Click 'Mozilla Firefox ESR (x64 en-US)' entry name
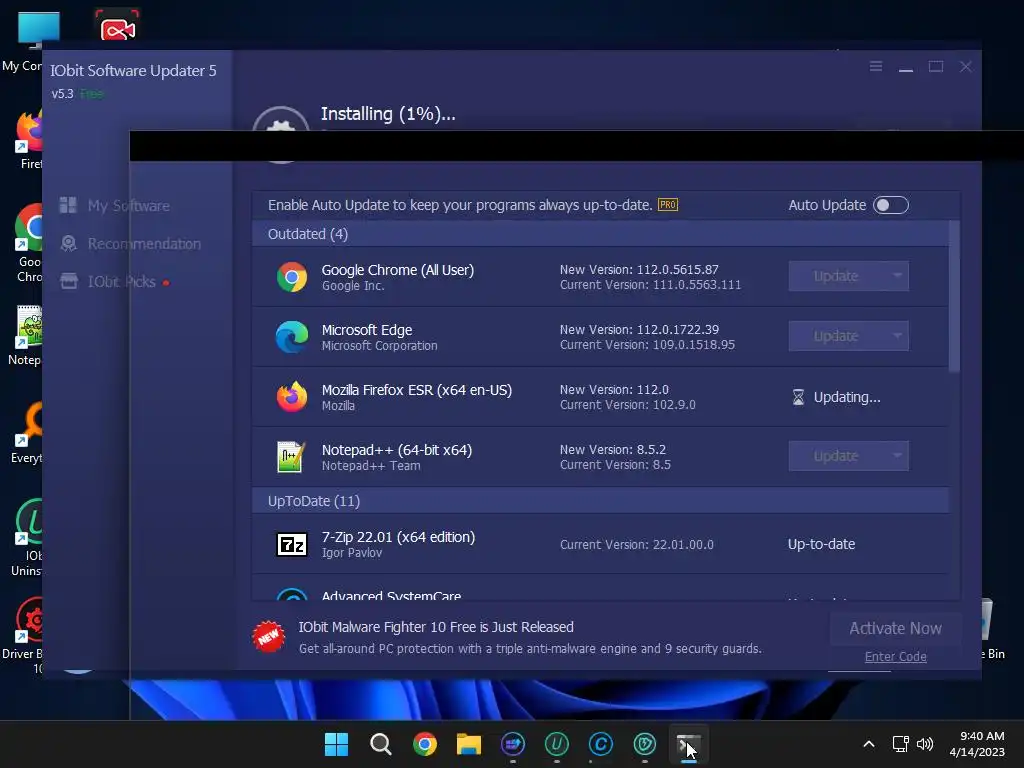 (x=417, y=390)
